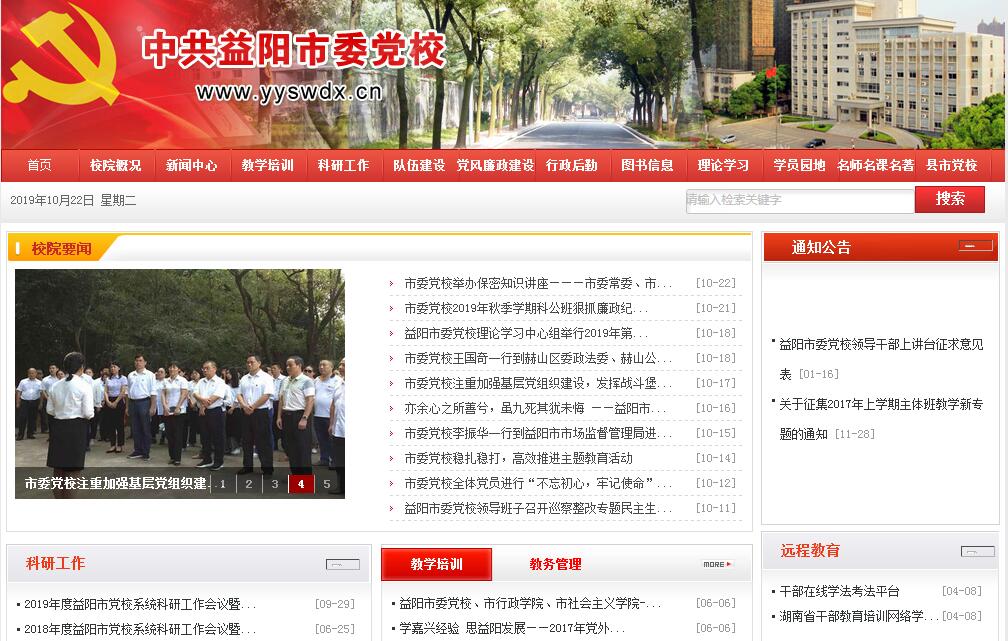This screenshot has width=1008, height=641.
Task: Show slide 1 of the news slideshow
Action: [x=223, y=484]
